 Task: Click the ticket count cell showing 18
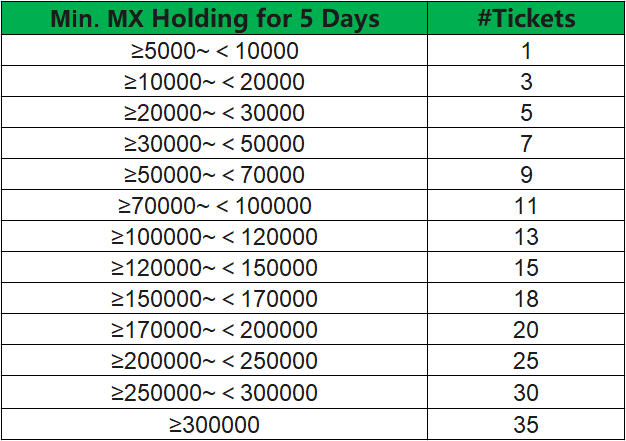(526, 299)
